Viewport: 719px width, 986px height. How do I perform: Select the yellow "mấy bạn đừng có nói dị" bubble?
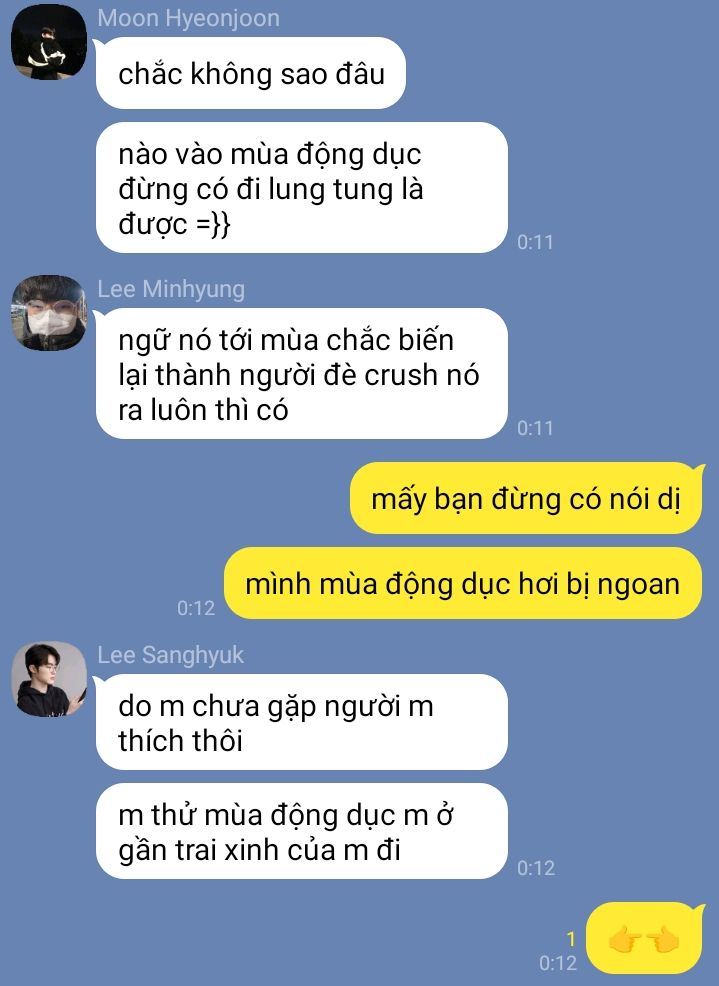coord(526,498)
